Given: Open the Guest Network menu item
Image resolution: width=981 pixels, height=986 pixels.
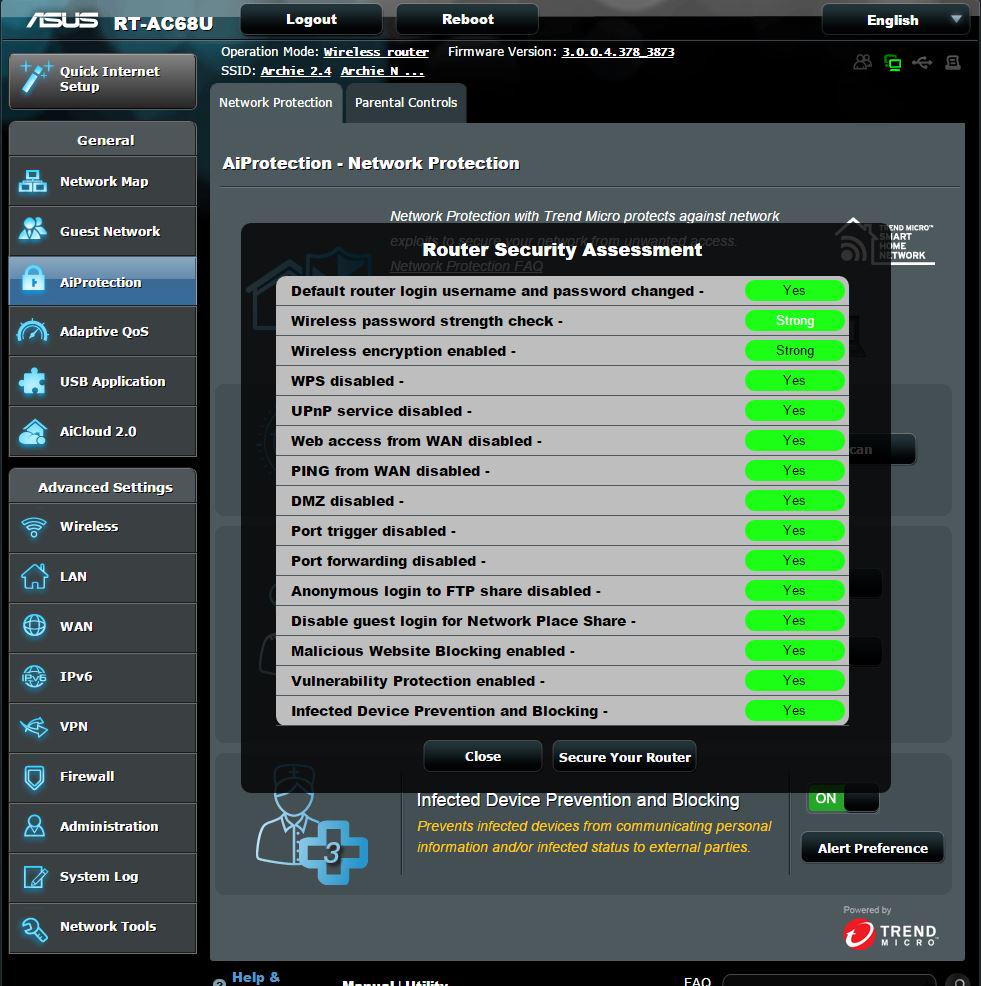Looking at the screenshot, I should tap(103, 231).
